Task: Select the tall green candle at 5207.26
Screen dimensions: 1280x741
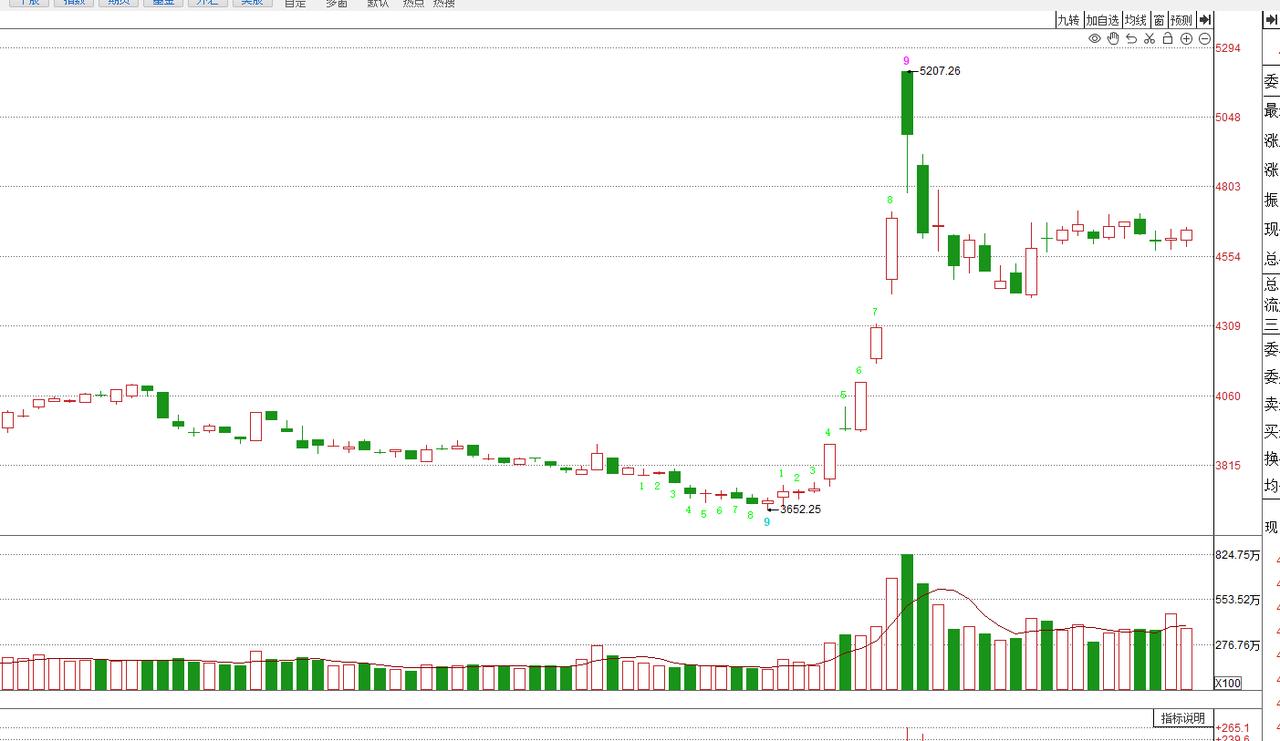Action: (907, 102)
